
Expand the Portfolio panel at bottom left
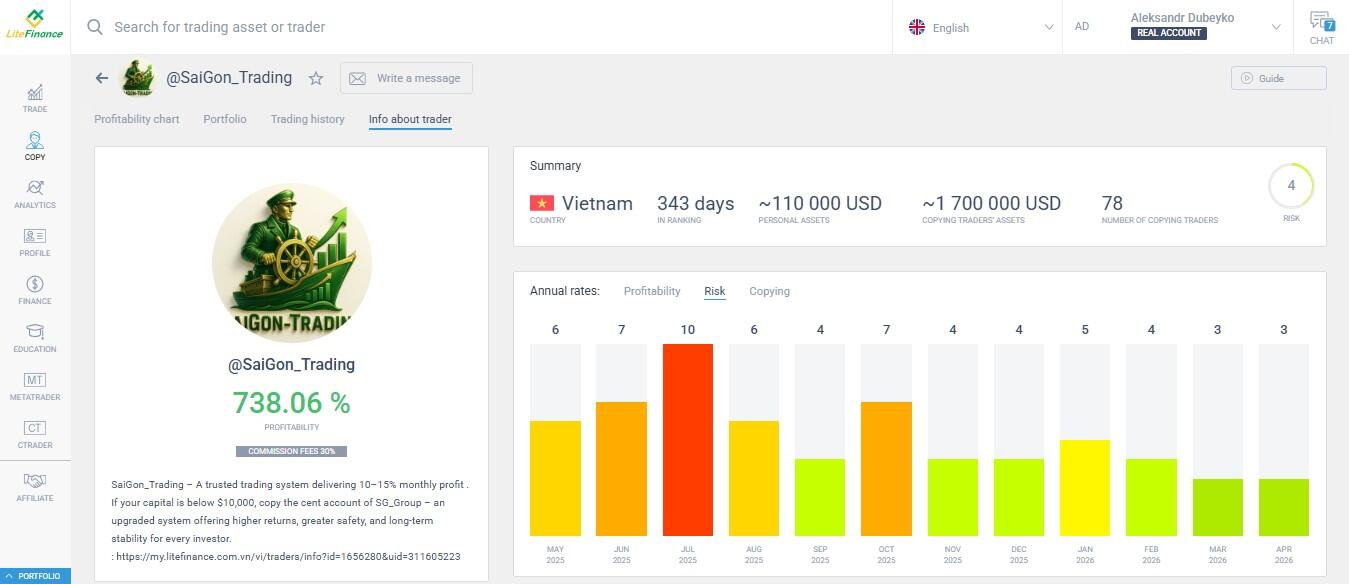click(x=35, y=576)
